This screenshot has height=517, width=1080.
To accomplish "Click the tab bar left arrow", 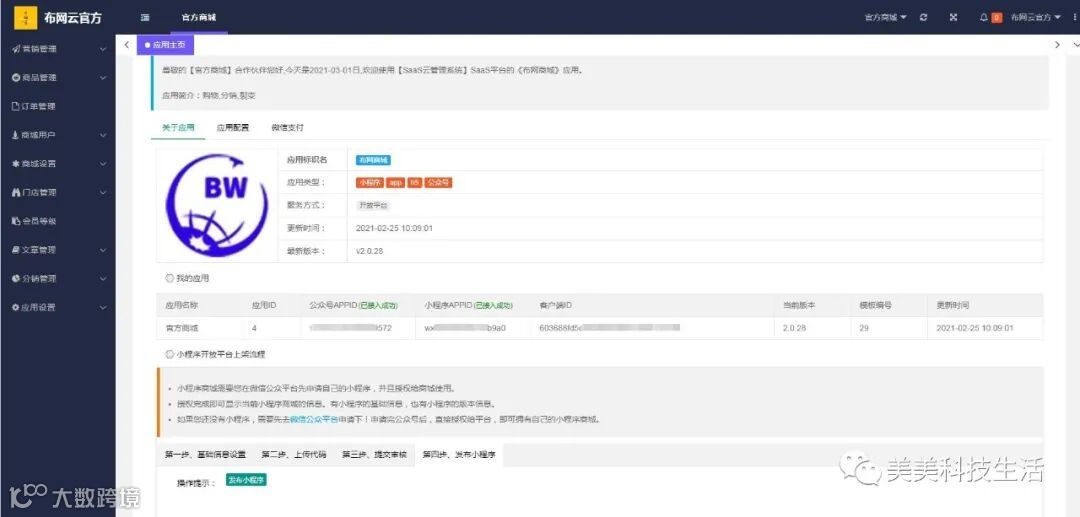I will click(126, 45).
